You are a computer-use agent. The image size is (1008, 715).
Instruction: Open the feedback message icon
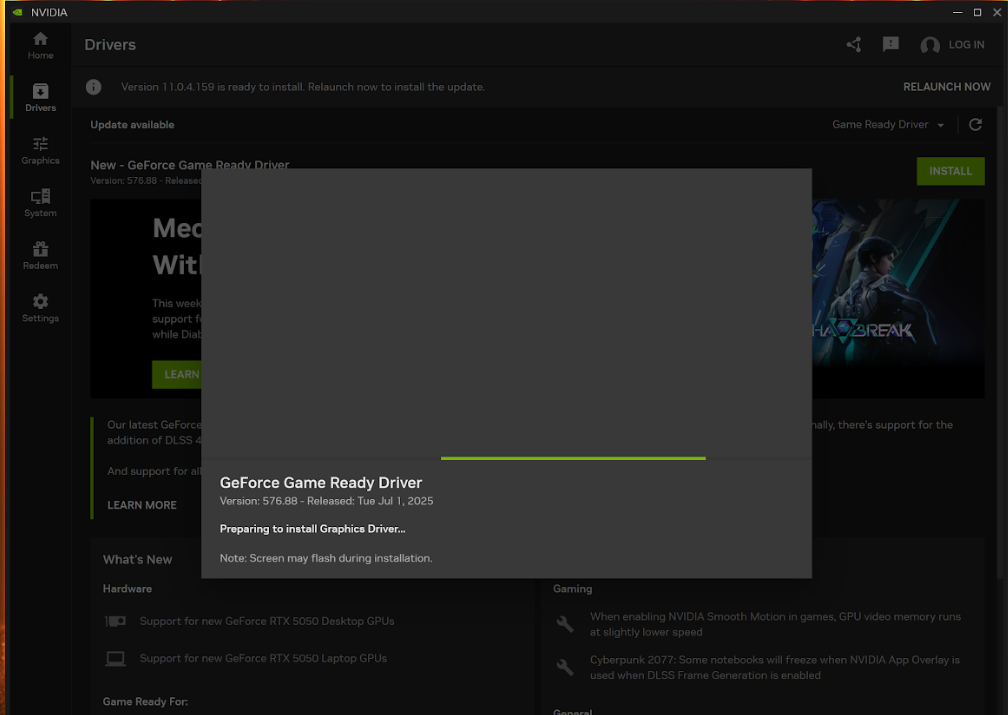pos(890,44)
